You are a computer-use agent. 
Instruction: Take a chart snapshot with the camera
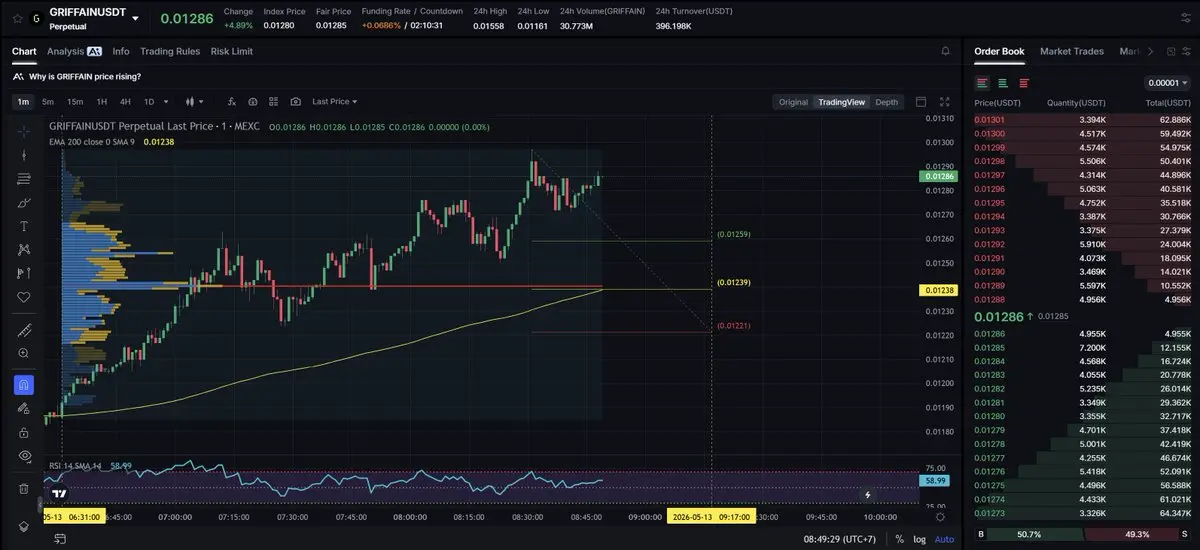[295, 102]
